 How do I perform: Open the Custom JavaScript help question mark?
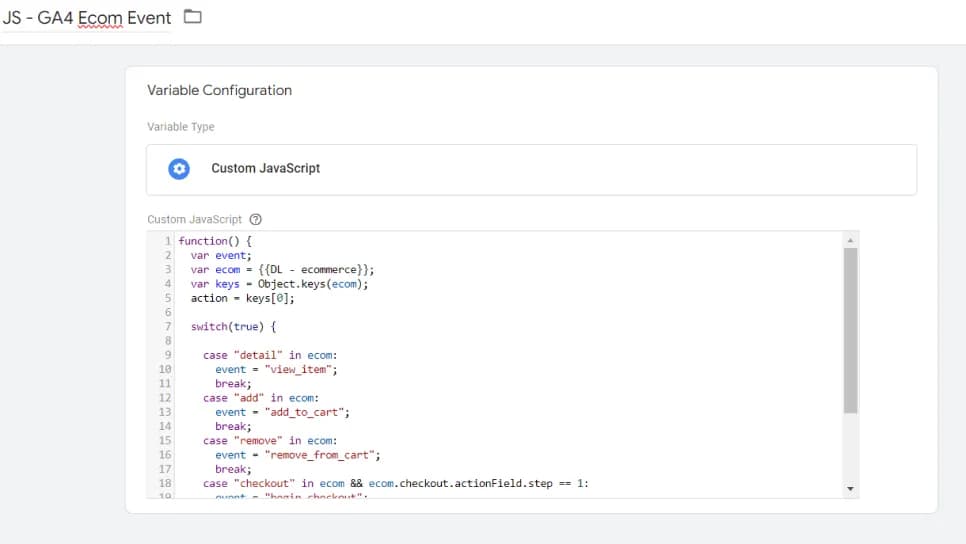click(x=256, y=219)
